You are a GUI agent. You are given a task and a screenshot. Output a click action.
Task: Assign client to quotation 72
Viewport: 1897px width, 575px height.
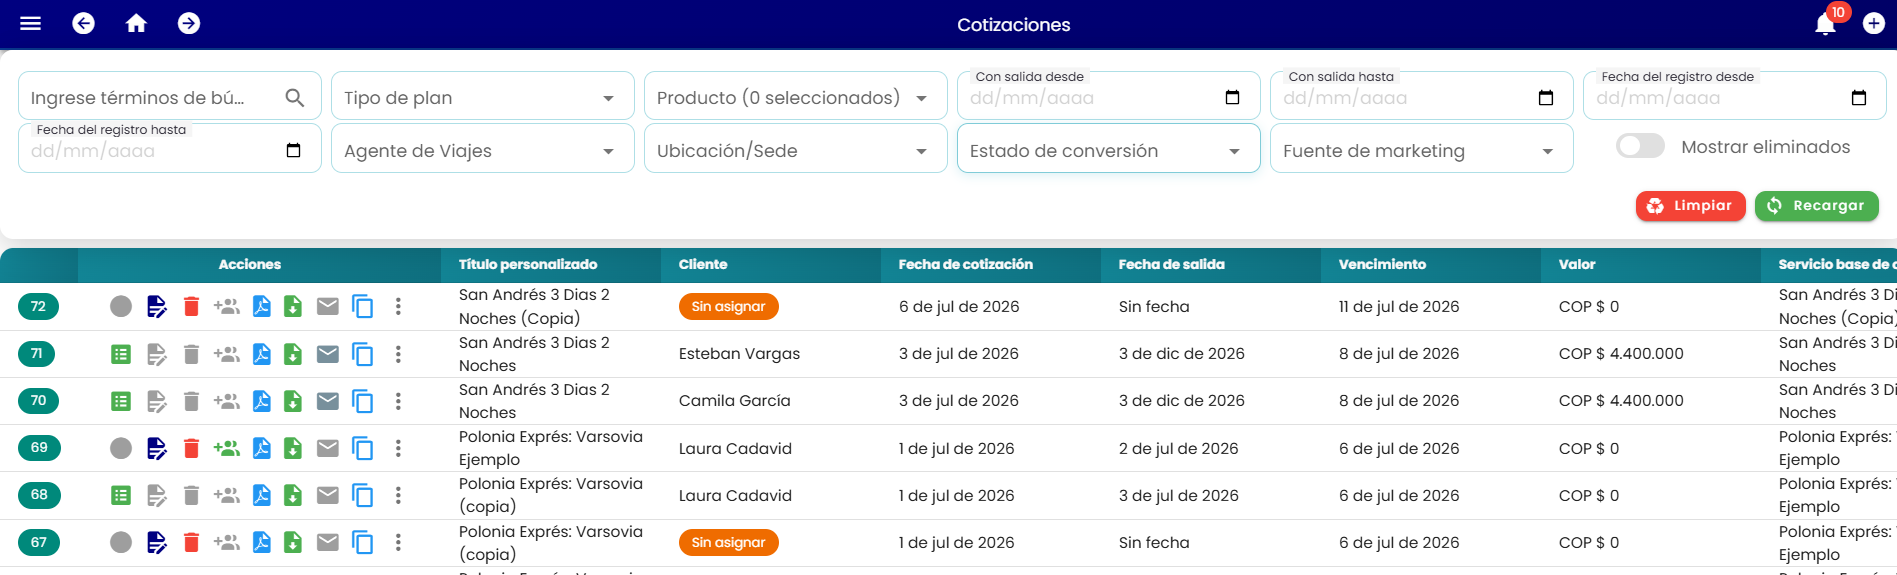[x=227, y=306]
